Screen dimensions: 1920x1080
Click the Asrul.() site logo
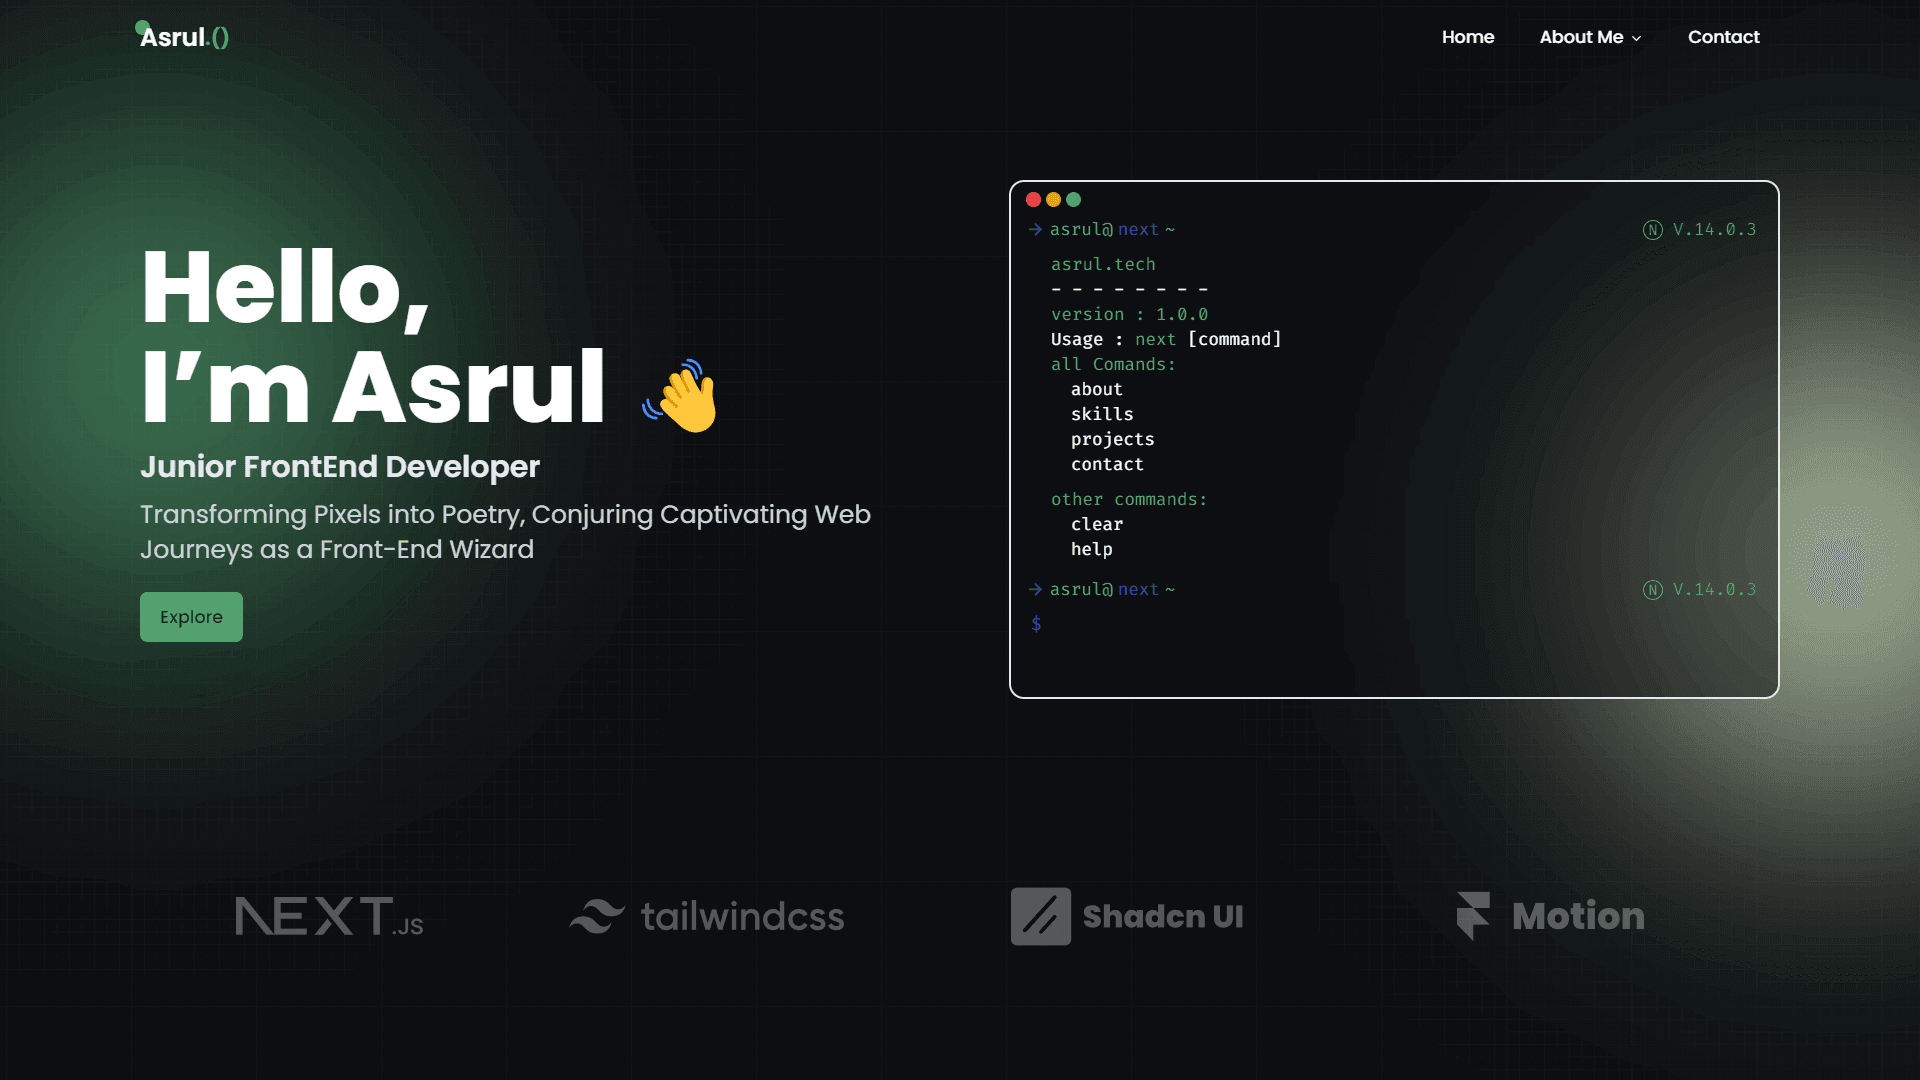click(184, 37)
